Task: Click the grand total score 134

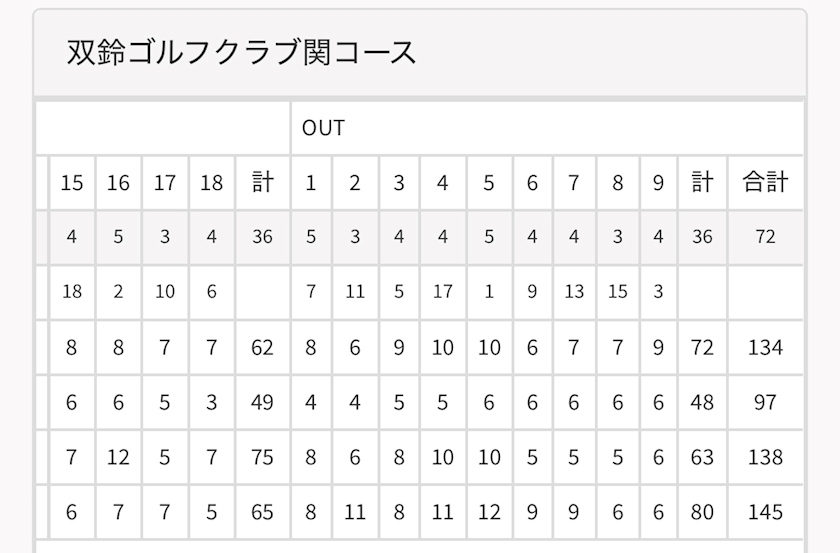Action: click(x=765, y=347)
